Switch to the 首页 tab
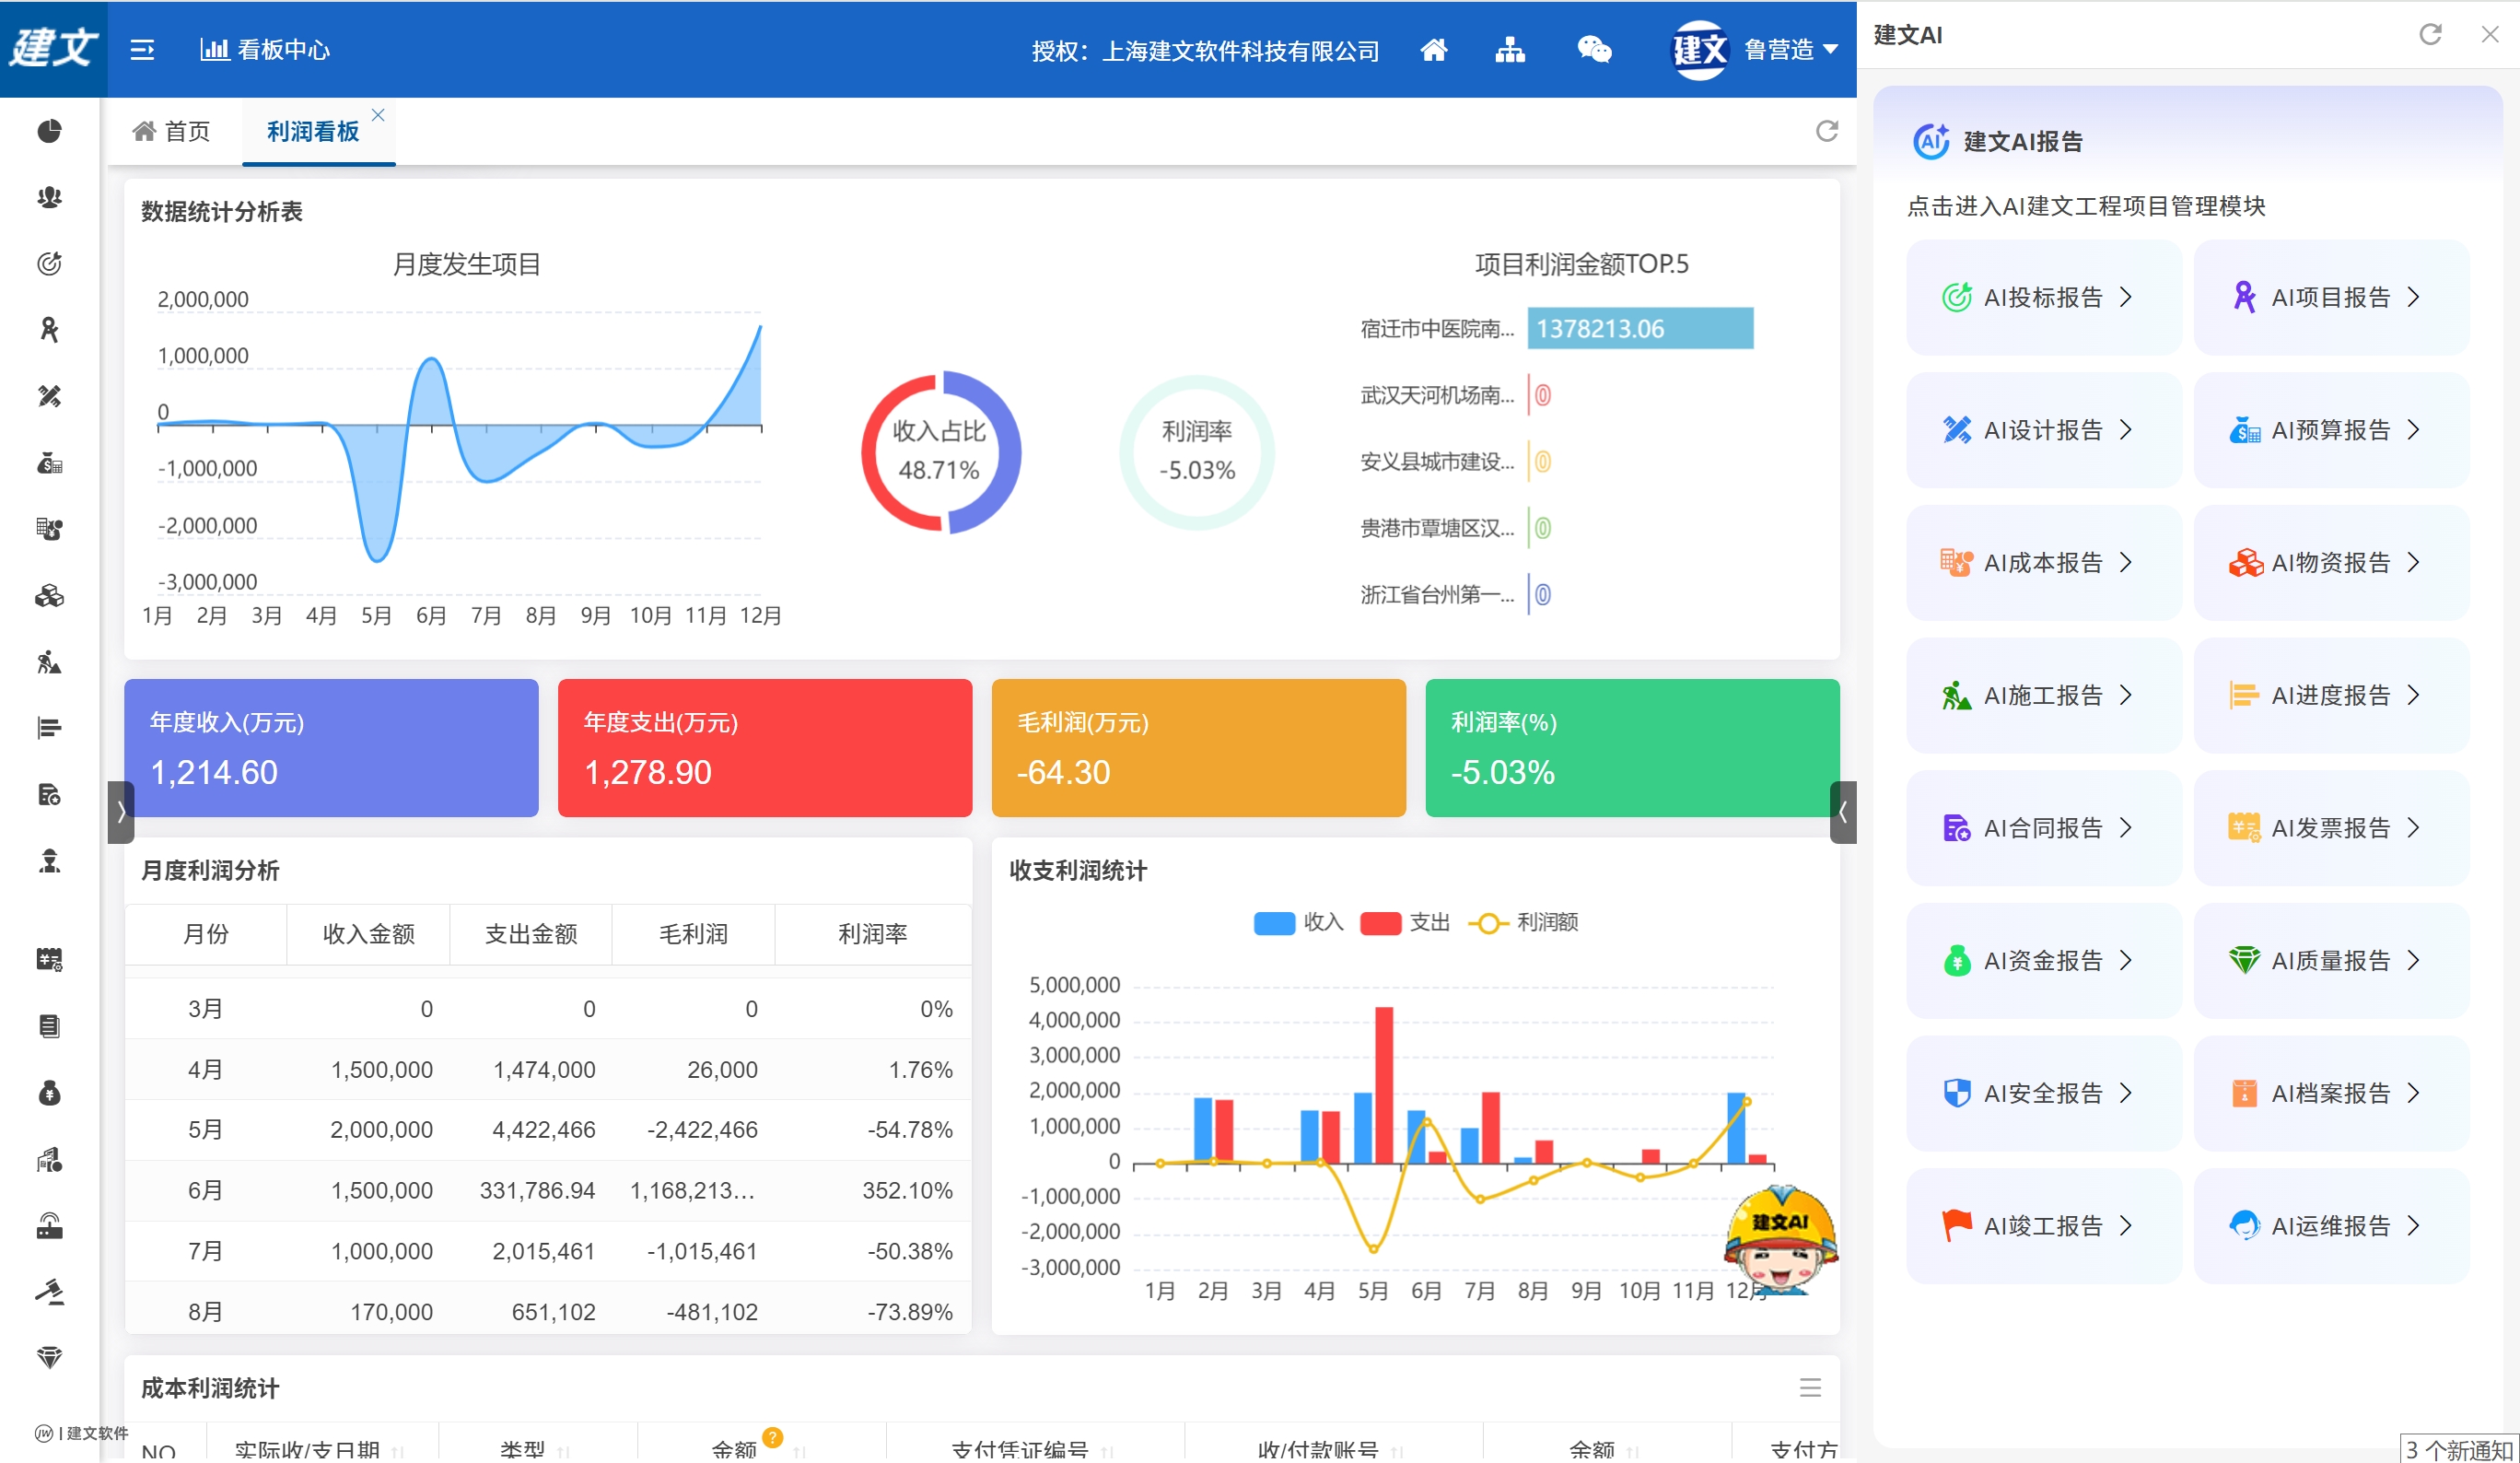The height and width of the screenshot is (1463, 2520). tap(173, 131)
